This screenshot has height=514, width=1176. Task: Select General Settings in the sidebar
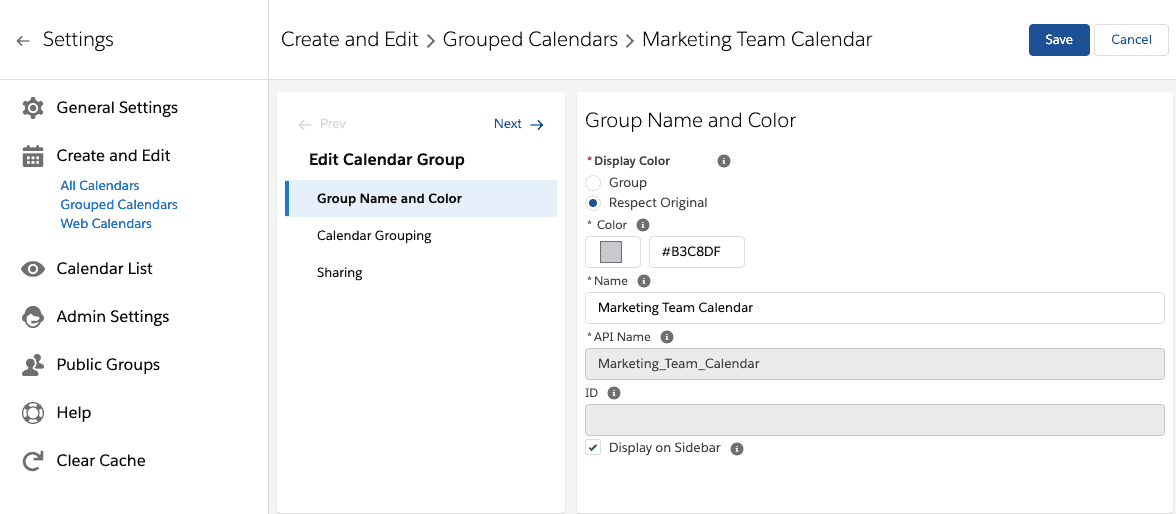117,108
